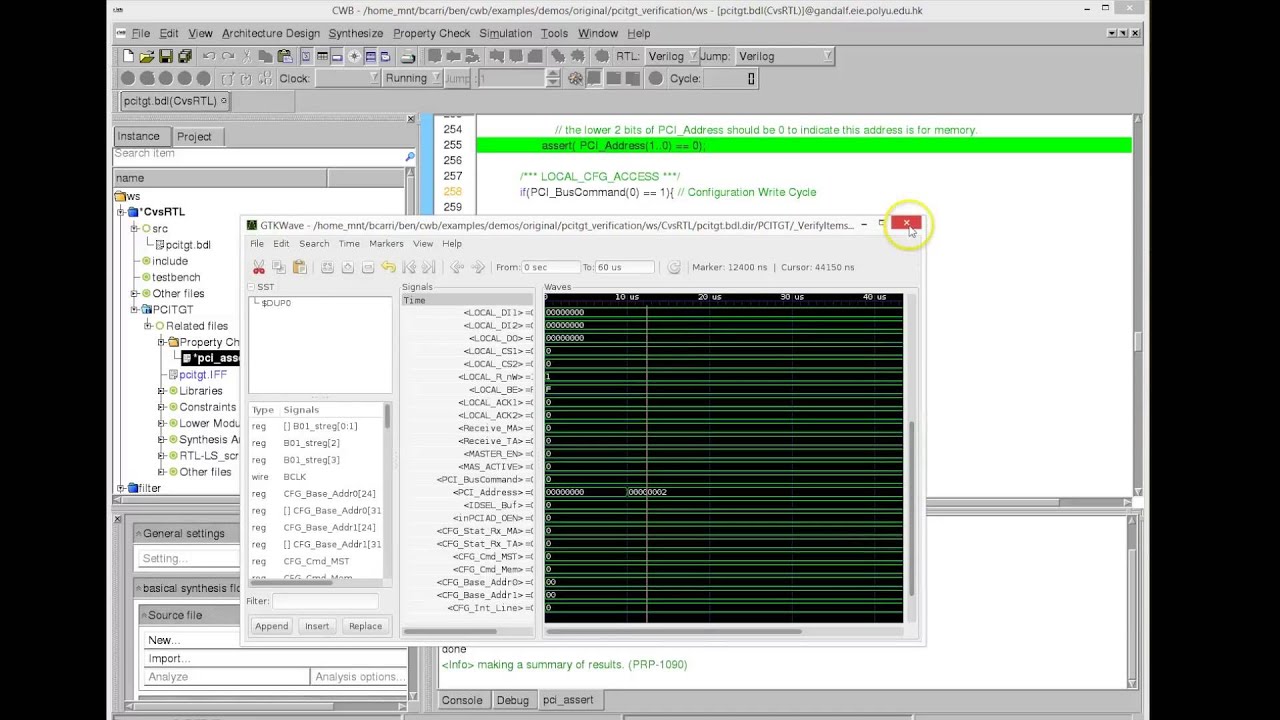Click the Insert button in GTKWave
The image size is (1280, 720).
click(x=317, y=626)
